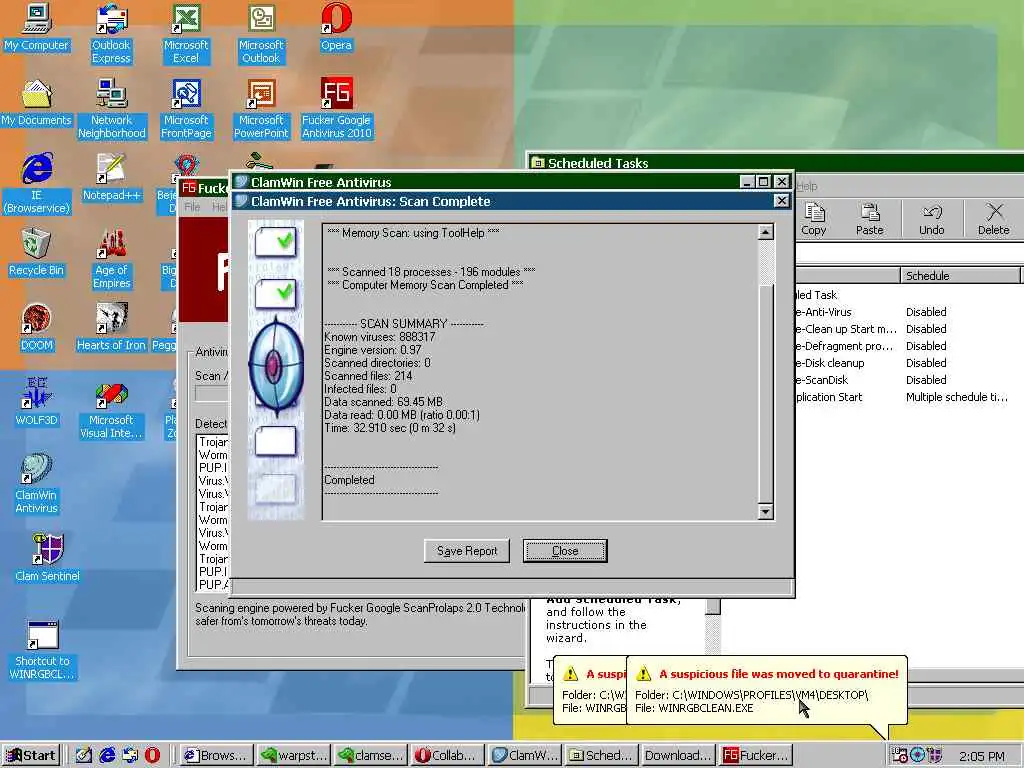The image size is (1024, 768).
Task: Select the Opera desktop shortcut
Action: click(336, 28)
